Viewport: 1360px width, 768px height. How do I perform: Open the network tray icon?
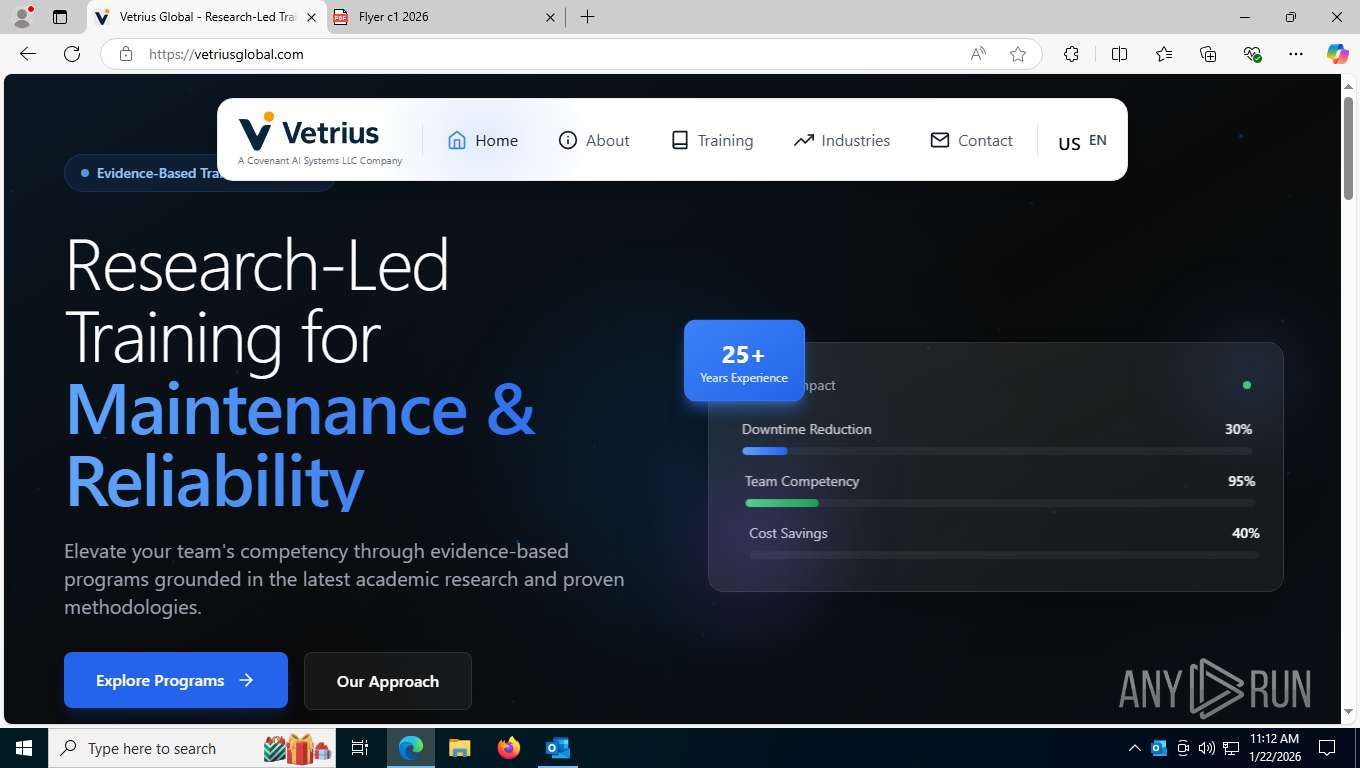[1231, 748]
